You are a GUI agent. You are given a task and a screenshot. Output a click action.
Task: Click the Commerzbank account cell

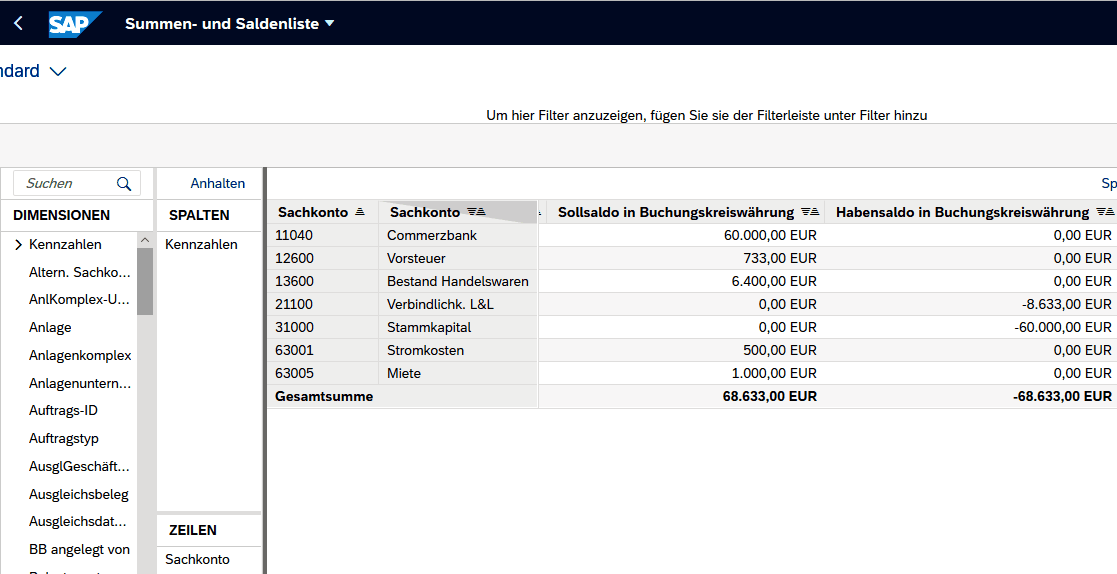pos(432,235)
